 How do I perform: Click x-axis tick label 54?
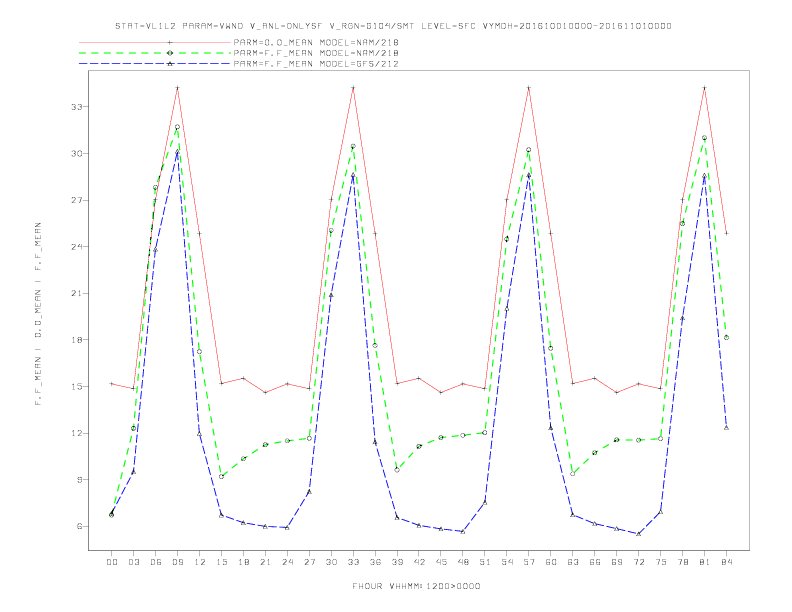507,562
